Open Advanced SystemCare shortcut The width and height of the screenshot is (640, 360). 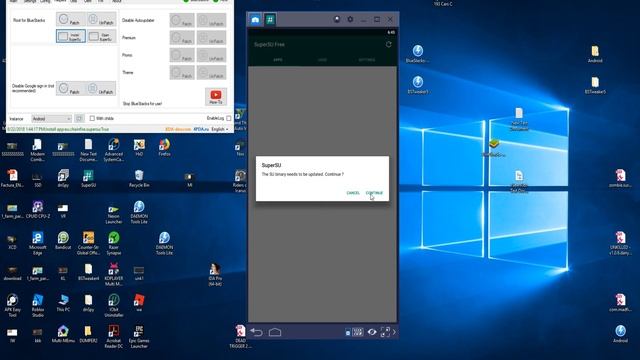[113, 150]
